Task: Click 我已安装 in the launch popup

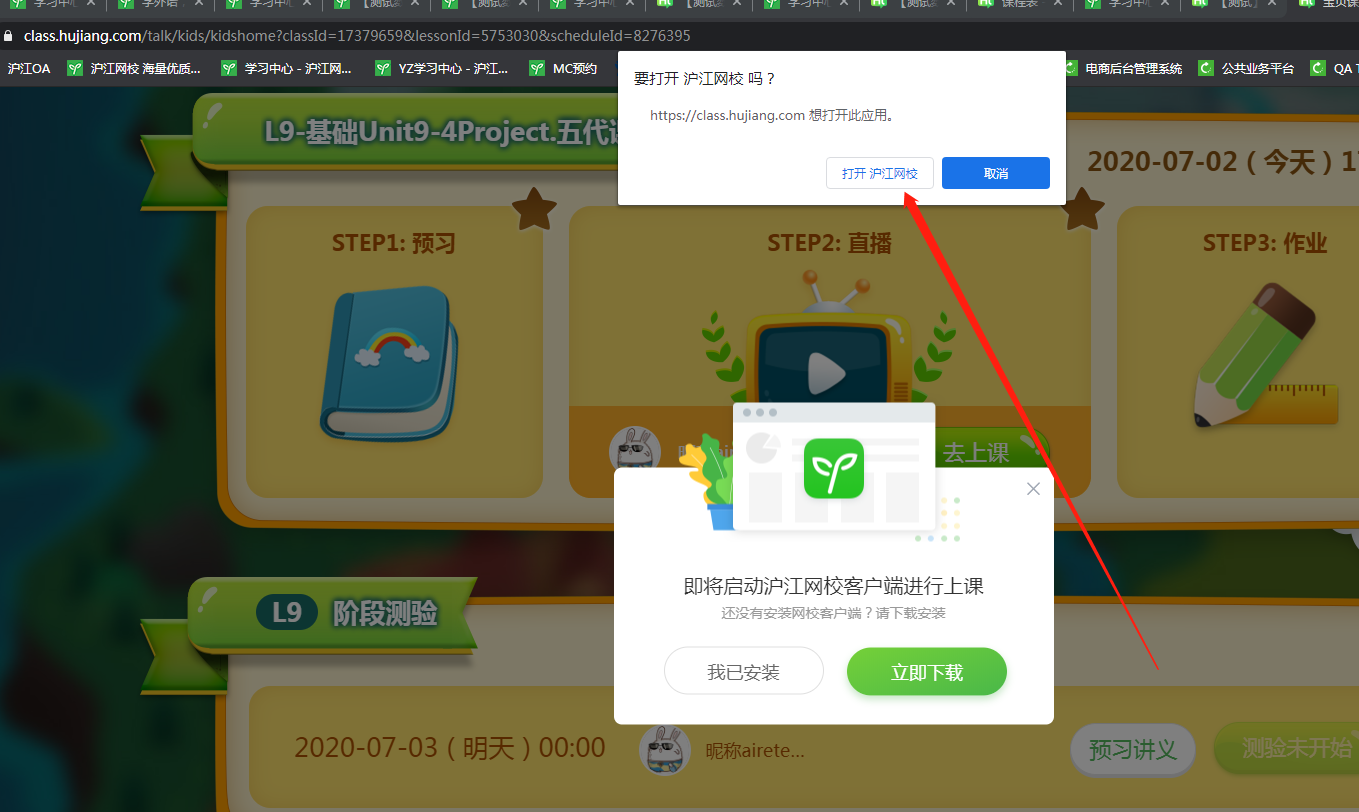Action: tap(743, 671)
